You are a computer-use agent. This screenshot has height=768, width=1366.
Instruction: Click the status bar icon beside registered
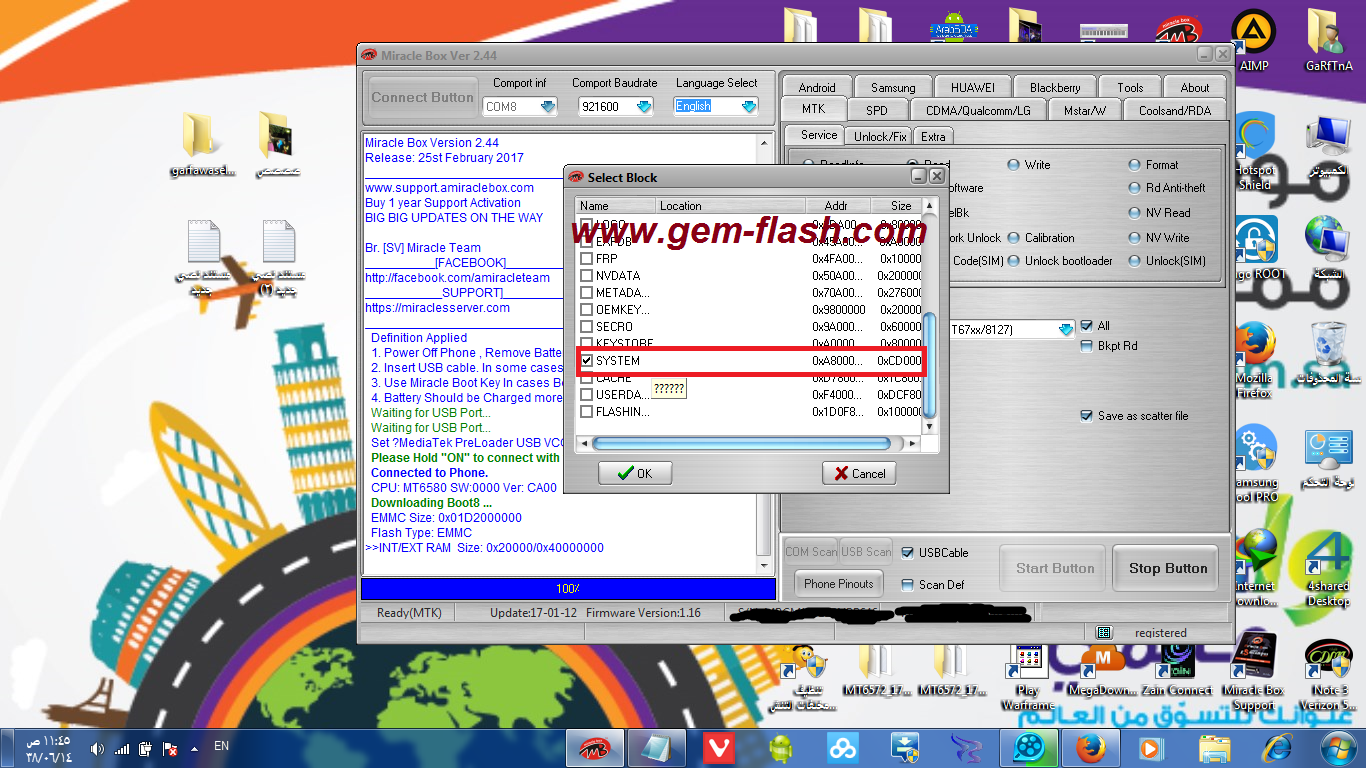click(1104, 632)
